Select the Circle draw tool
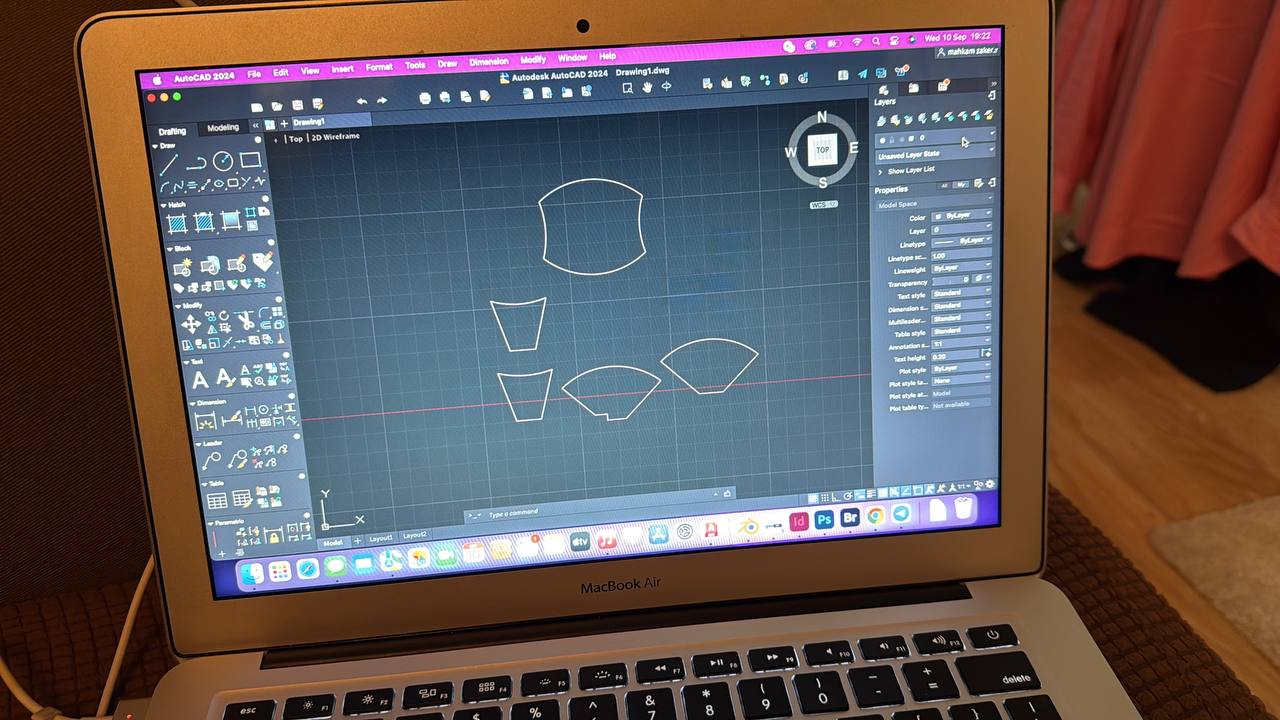 (x=223, y=161)
